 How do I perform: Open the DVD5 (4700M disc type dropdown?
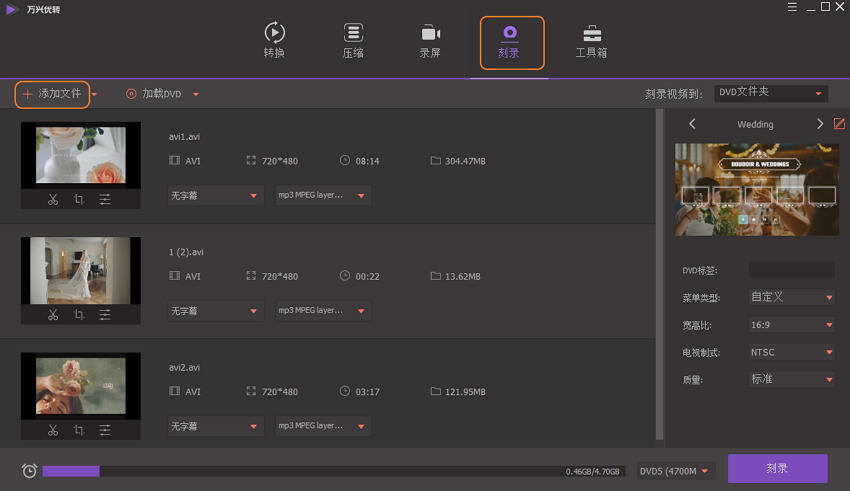pos(674,471)
